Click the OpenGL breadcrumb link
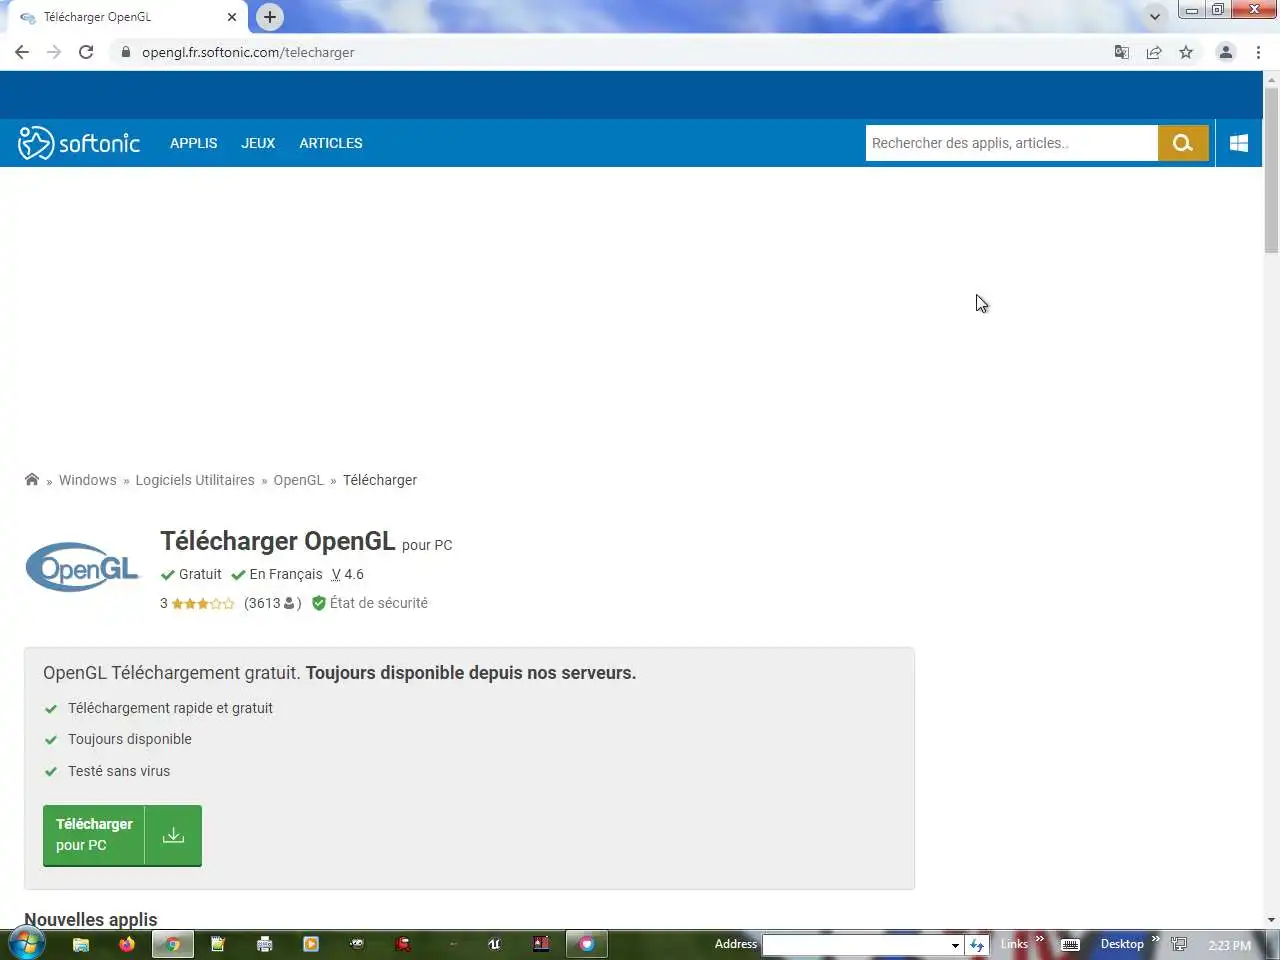Screen dimensions: 1280x960 [x=299, y=480]
